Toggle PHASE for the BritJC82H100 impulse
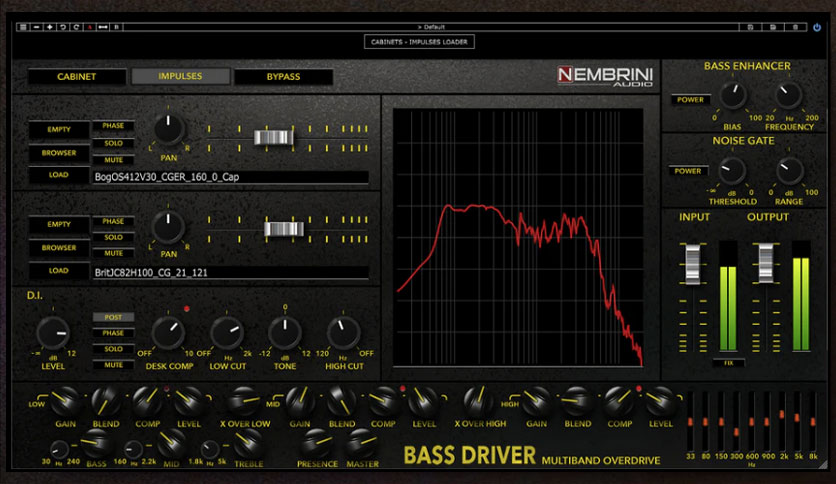This screenshot has height=484, width=836. (x=113, y=221)
